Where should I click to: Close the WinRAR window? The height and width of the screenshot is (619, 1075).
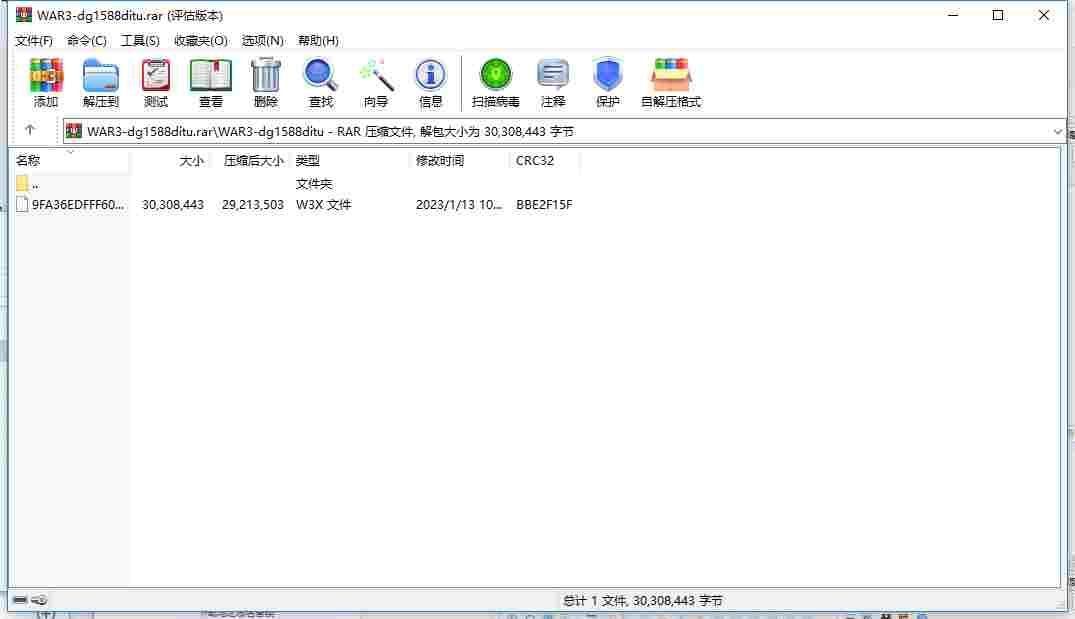(1043, 15)
